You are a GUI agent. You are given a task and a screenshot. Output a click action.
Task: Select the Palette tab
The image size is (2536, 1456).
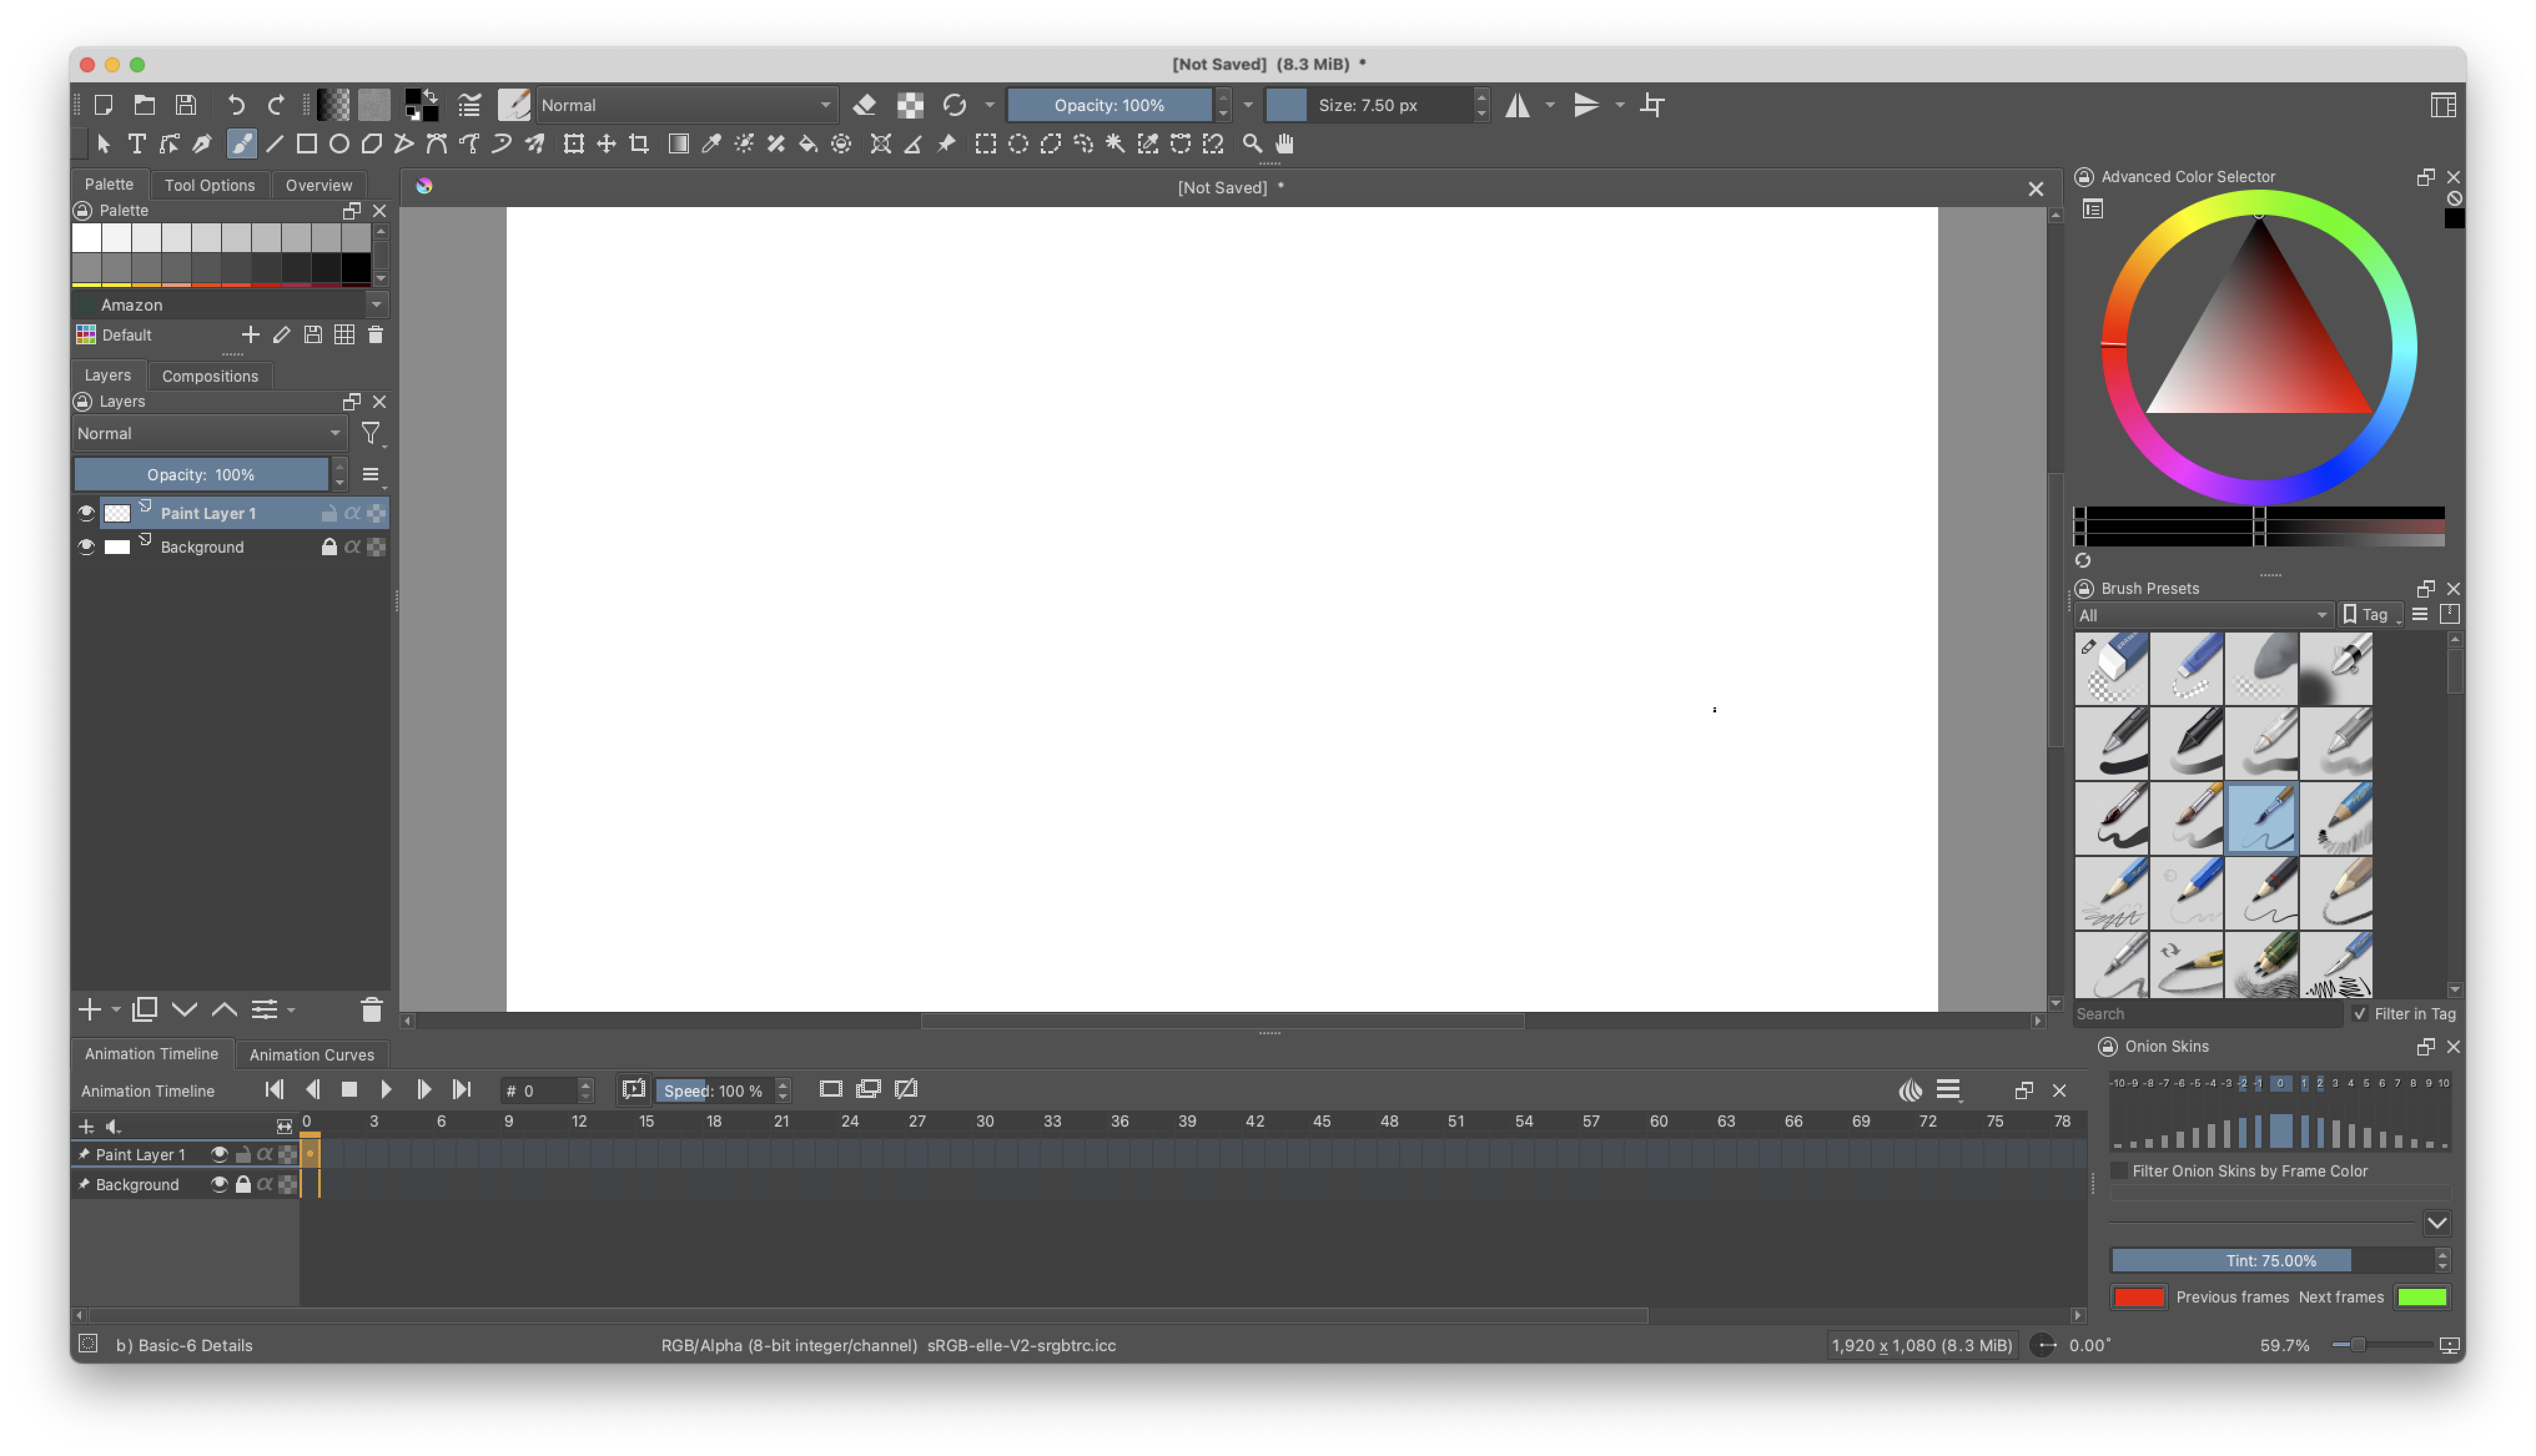(x=109, y=184)
